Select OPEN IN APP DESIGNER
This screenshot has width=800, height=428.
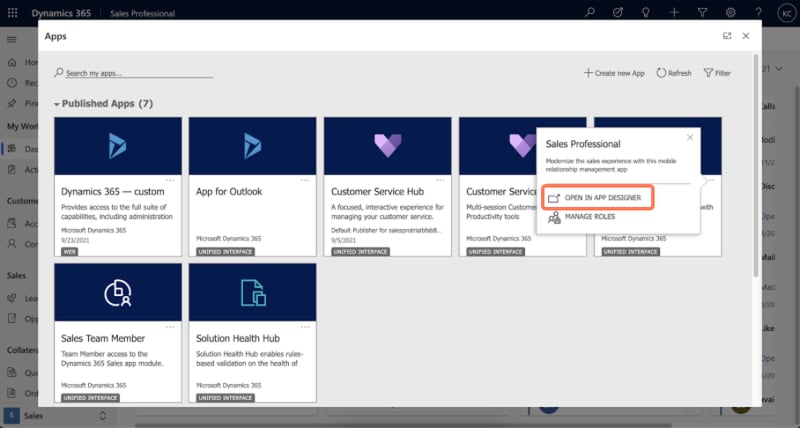tap(597, 197)
